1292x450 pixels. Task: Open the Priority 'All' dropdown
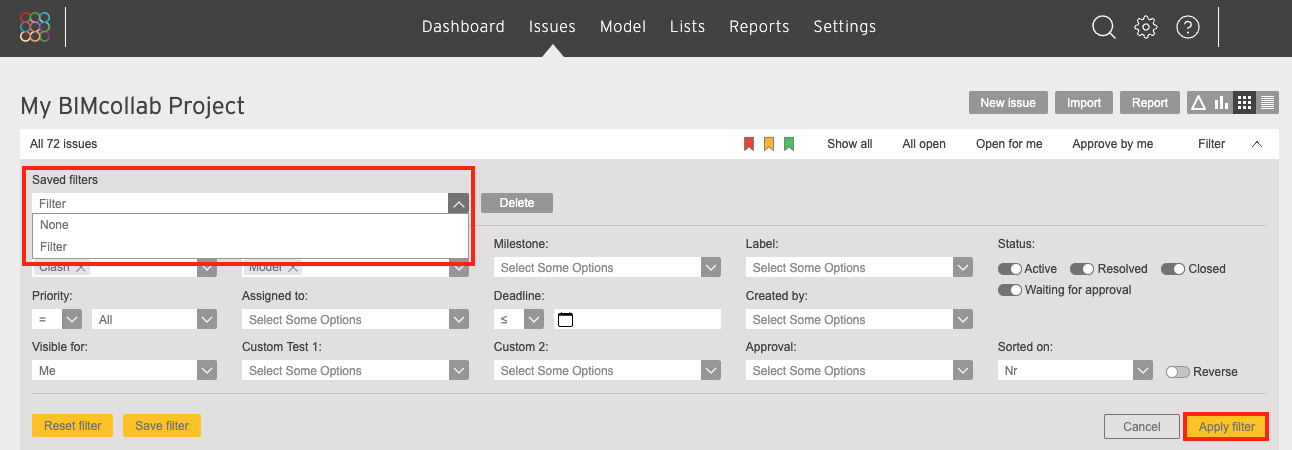[x=154, y=319]
